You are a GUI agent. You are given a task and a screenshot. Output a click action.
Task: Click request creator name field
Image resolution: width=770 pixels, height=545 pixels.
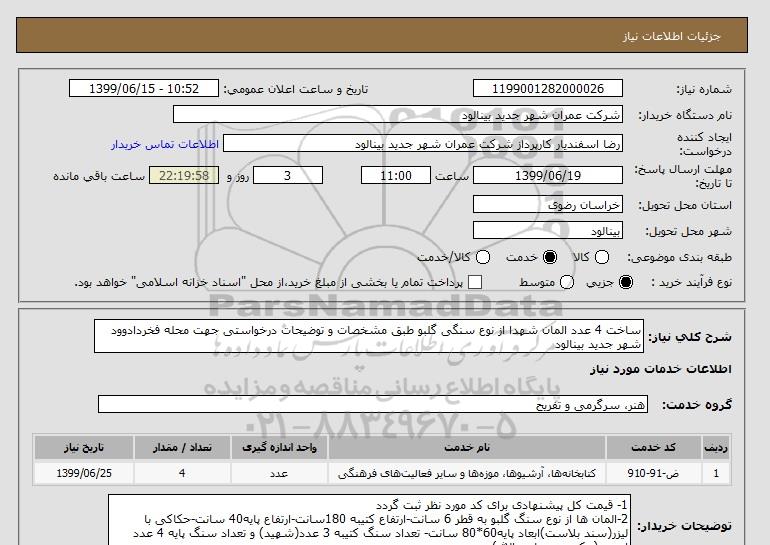coord(423,144)
